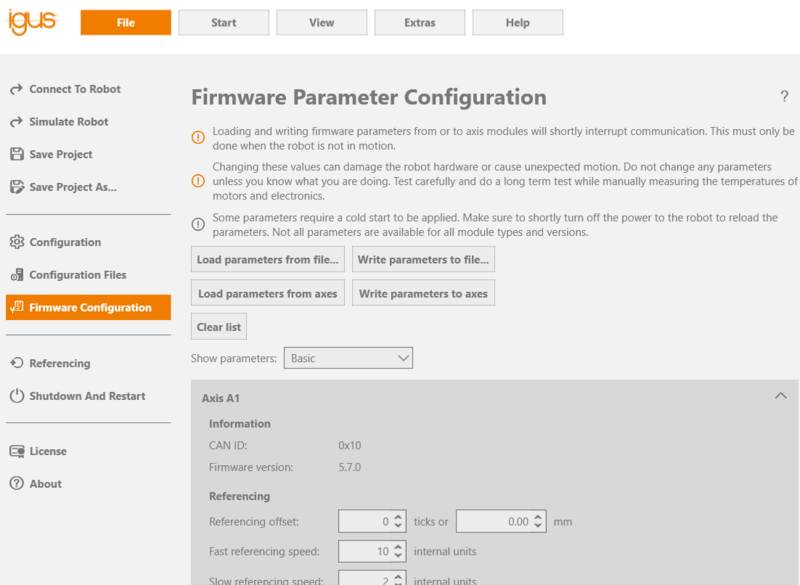Click the Referencing circular arrow icon

pos(17,363)
